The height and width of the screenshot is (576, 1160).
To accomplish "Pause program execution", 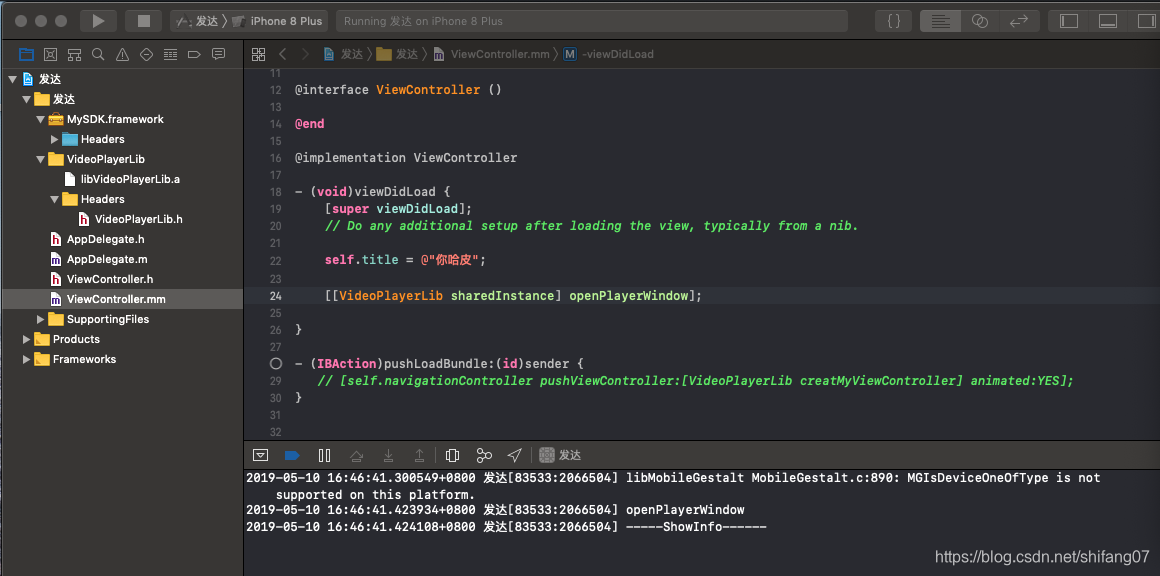I will tap(324, 455).
